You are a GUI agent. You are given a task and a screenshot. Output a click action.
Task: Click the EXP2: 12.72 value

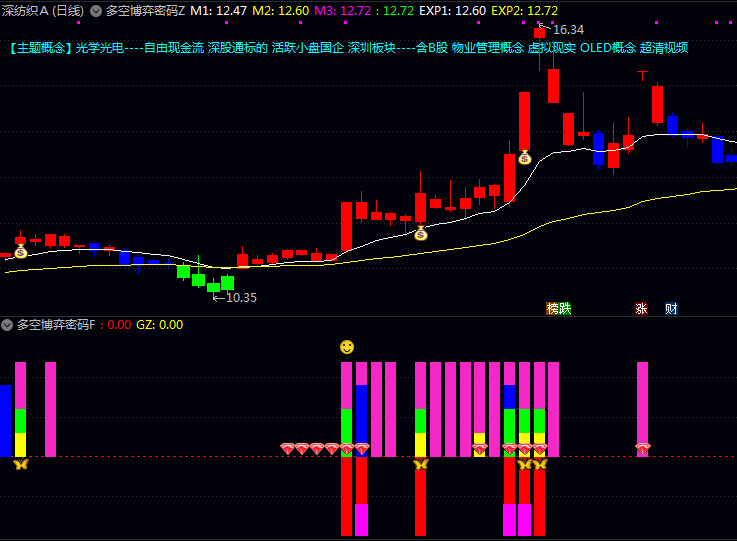tap(525, 10)
